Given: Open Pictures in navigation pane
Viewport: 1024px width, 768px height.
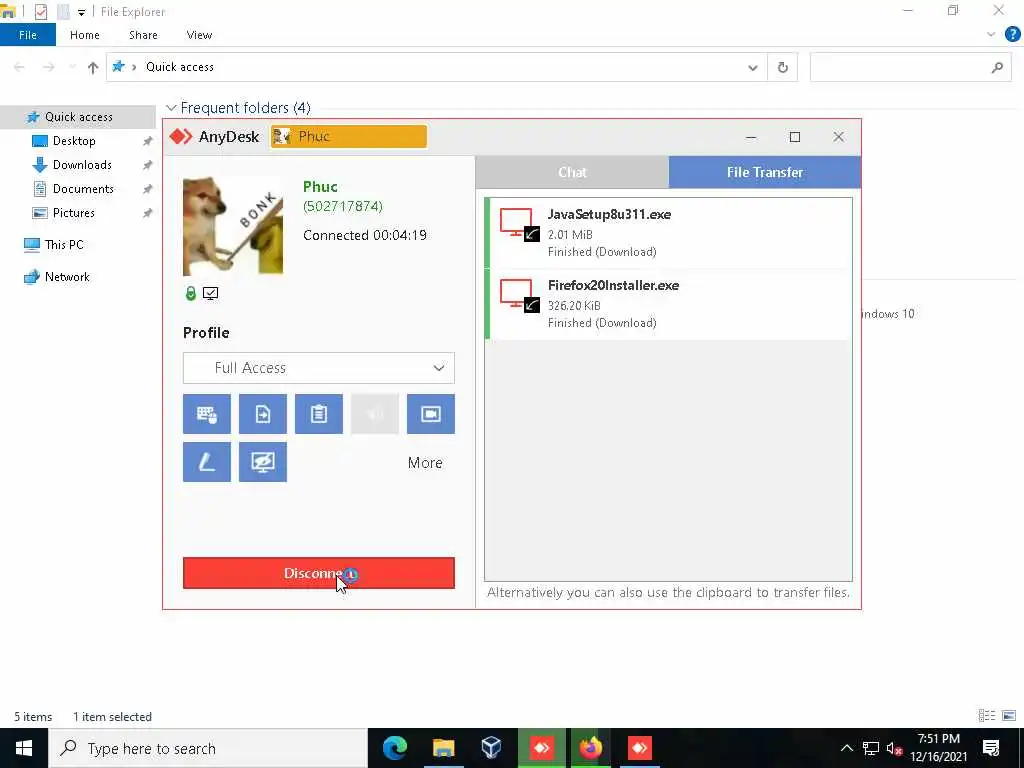Looking at the screenshot, I should tap(73, 213).
